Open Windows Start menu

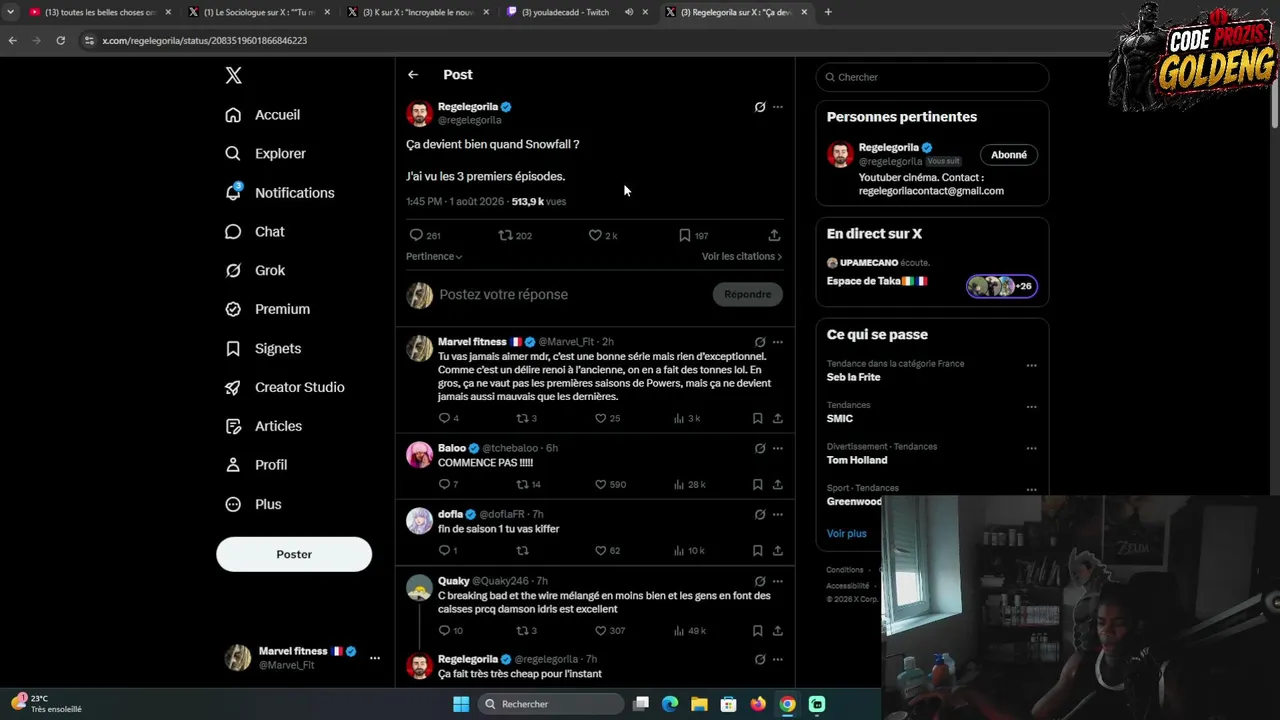[461, 704]
